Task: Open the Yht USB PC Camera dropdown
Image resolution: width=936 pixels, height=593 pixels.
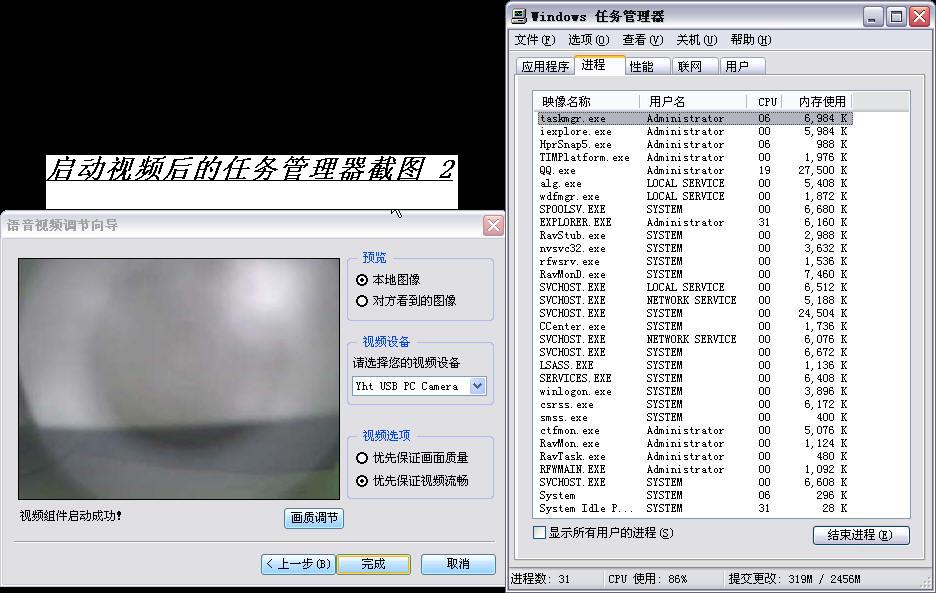Action: coord(478,386)
